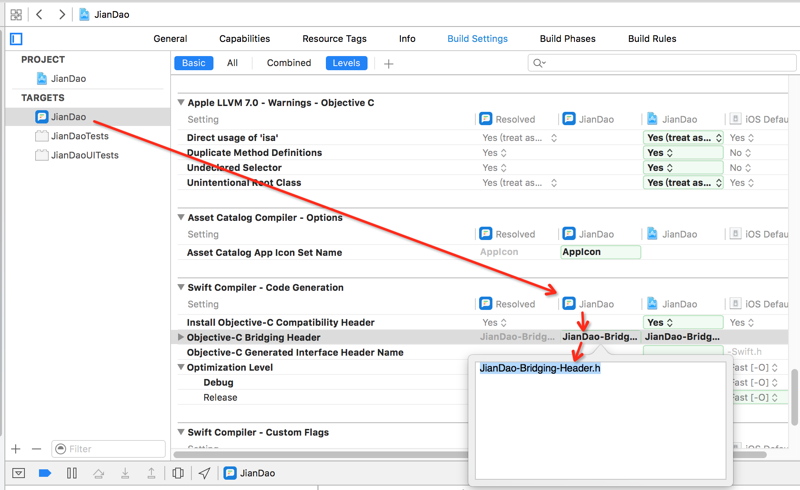Open the Build Rules tab
800x490 pixels.
[652, 39]
